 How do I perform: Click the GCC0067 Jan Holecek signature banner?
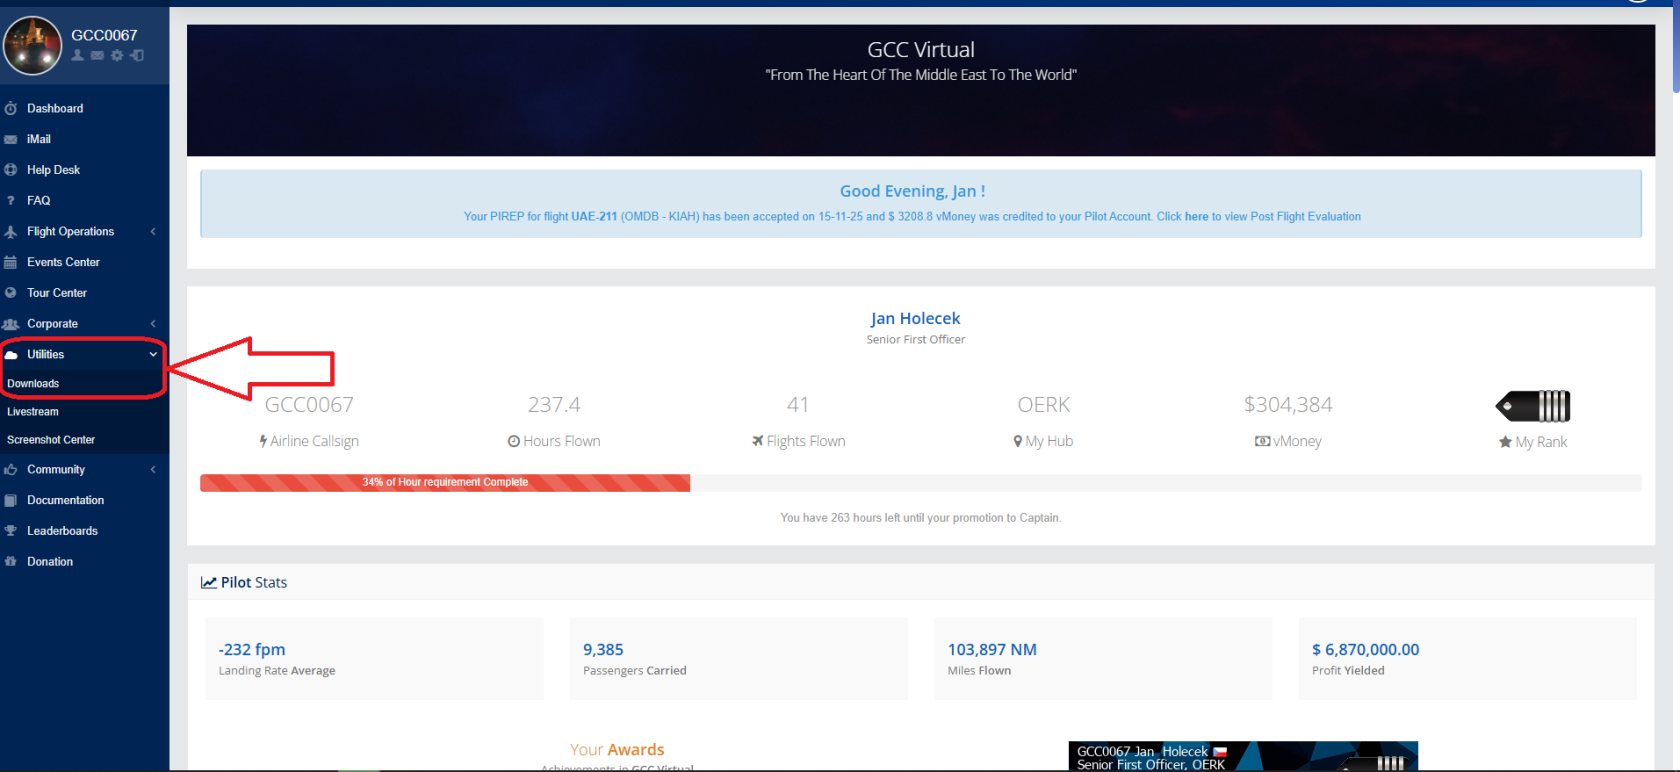coord(1243,757)
